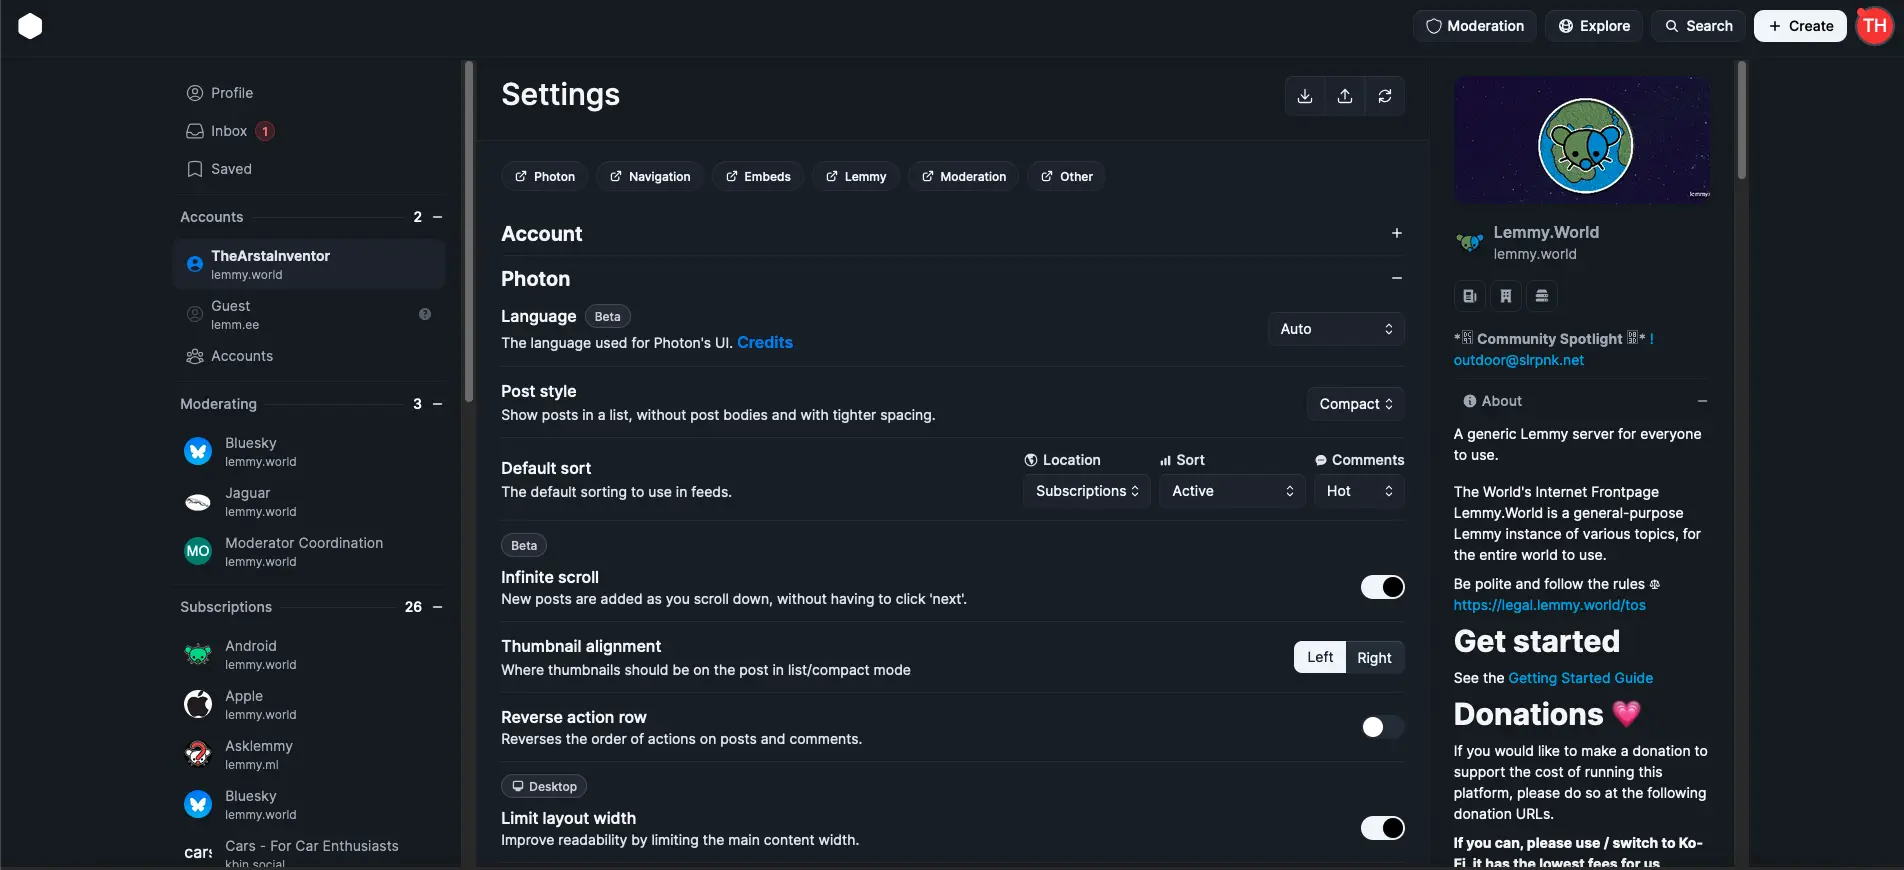
Task: Open the Language Auto dropdown
Action: tap(1335, 329)
